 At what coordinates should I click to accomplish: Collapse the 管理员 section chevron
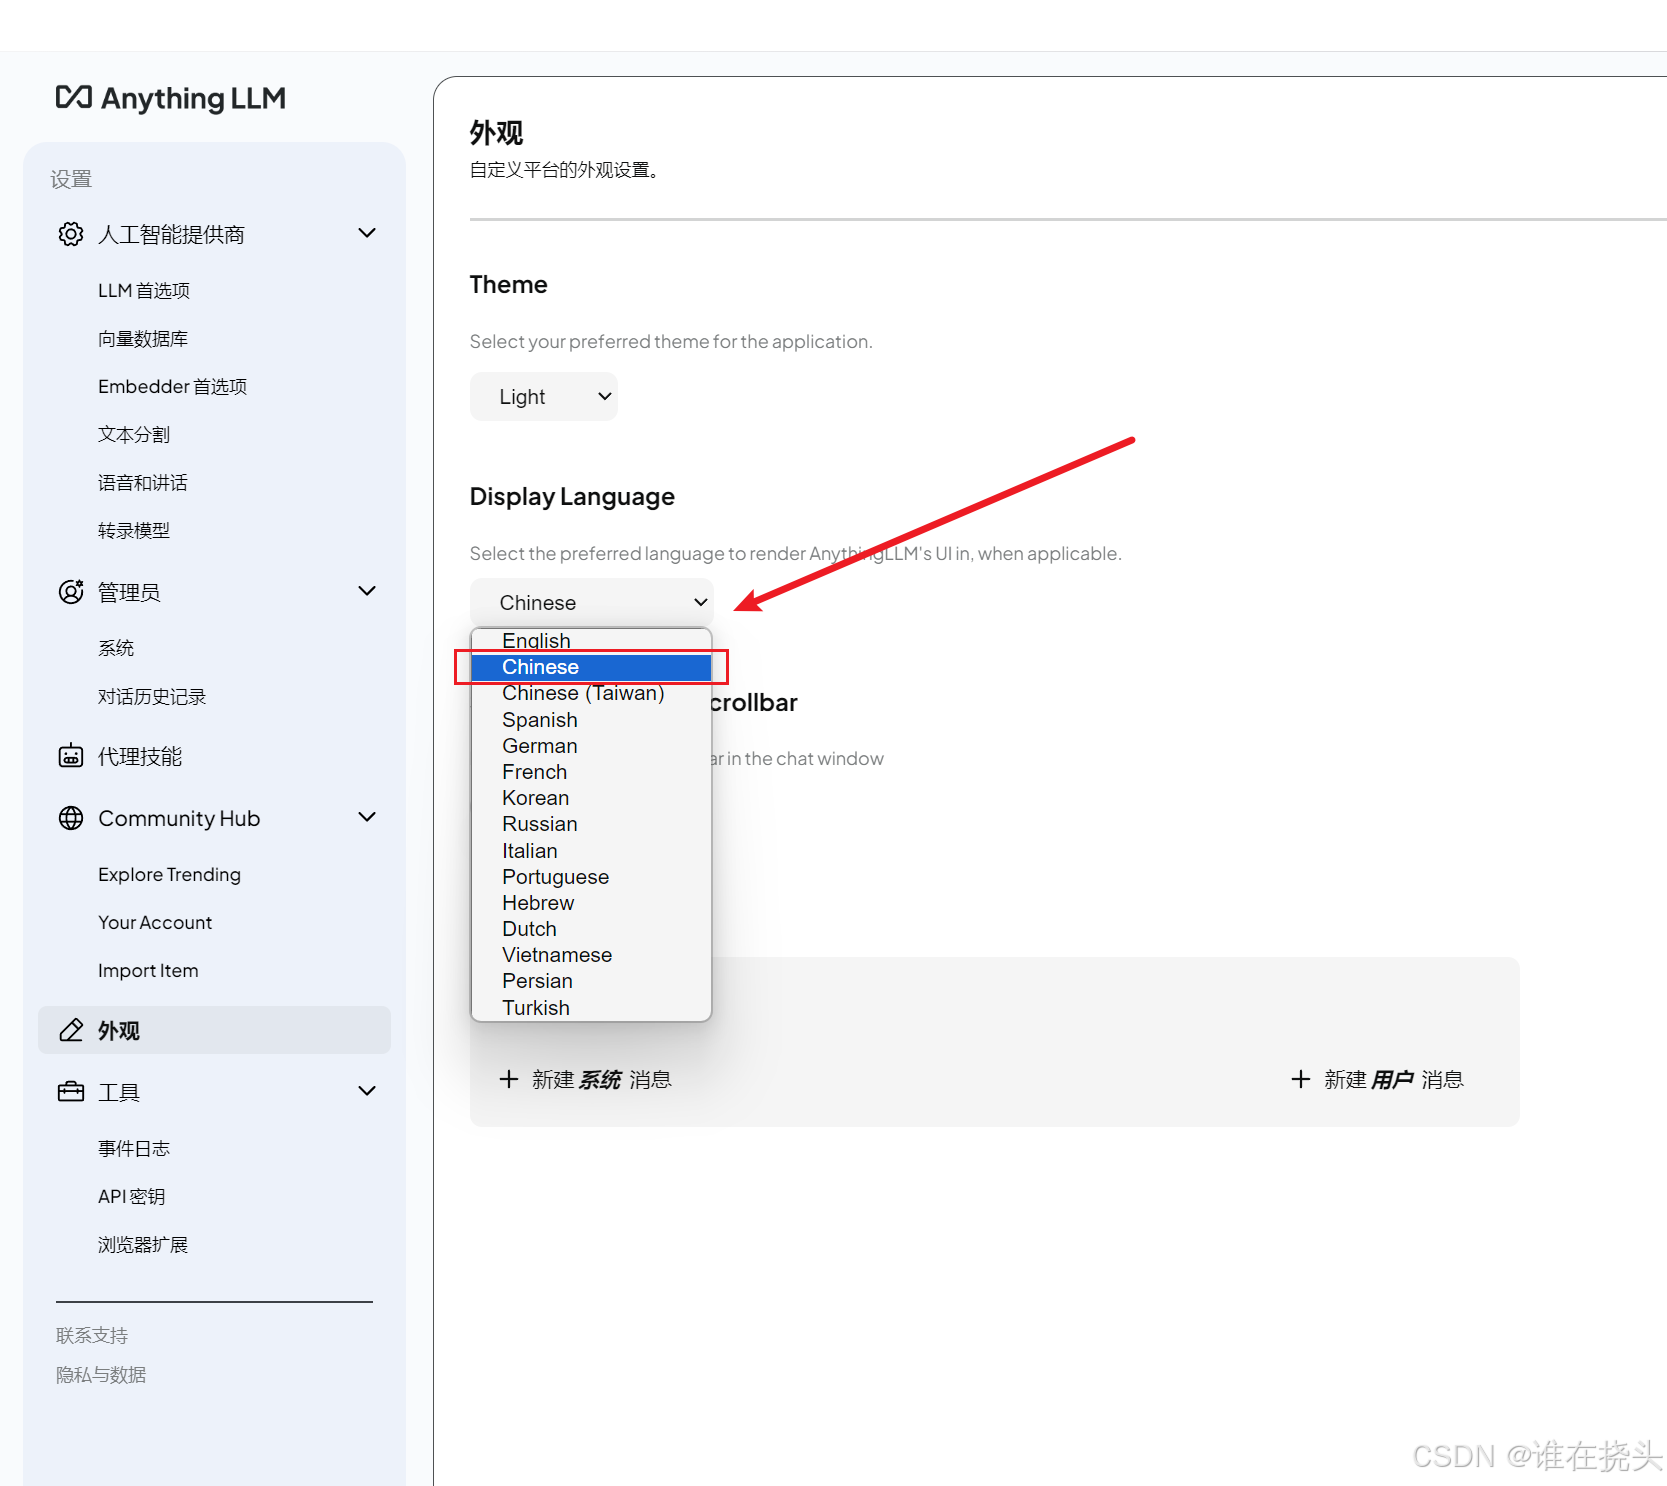pyautogui.click(x=367, y=591)
